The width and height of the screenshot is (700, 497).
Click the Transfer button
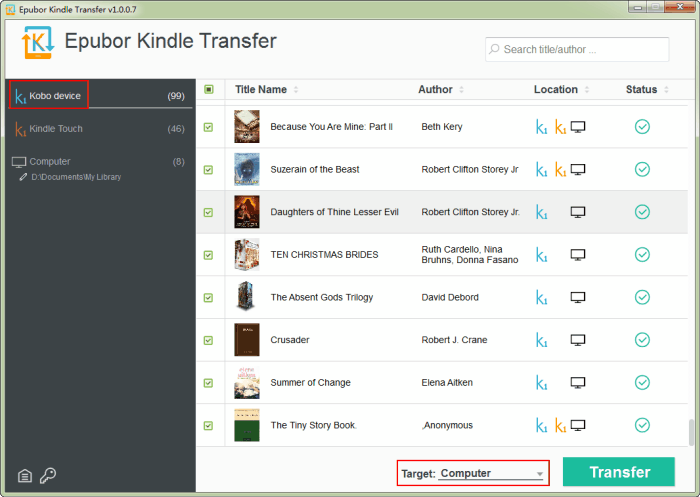pos(618,472)
